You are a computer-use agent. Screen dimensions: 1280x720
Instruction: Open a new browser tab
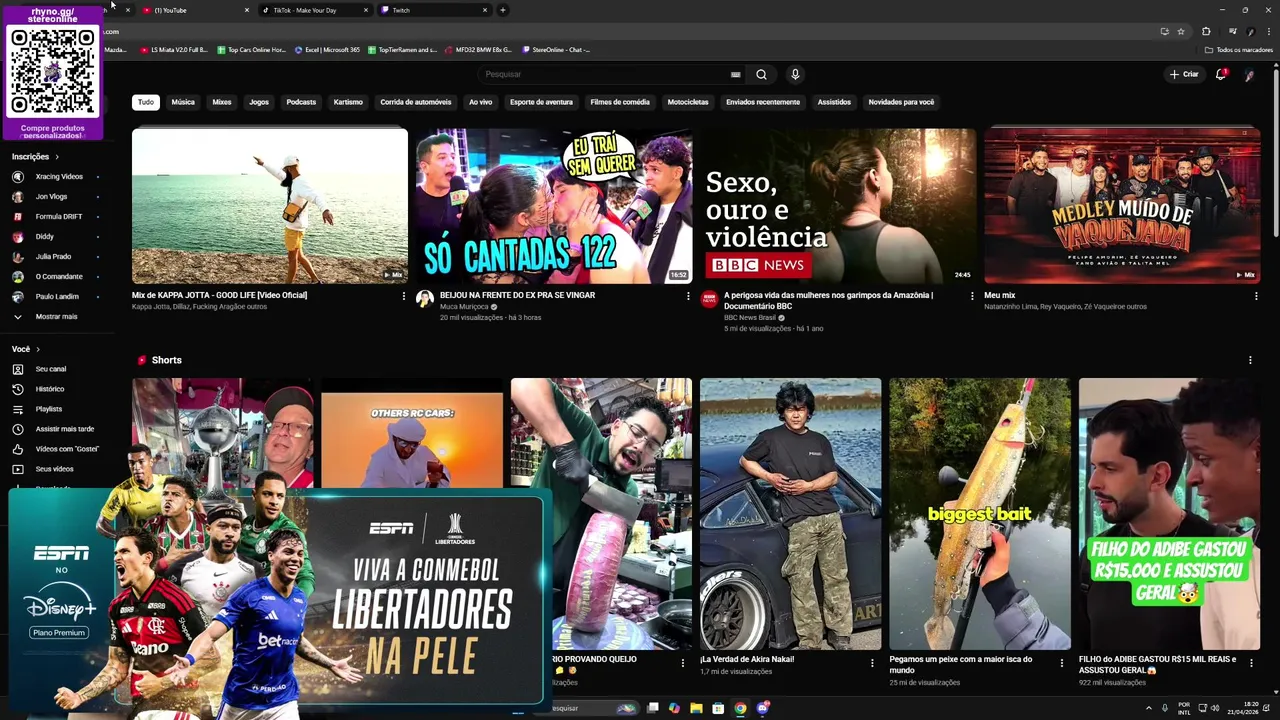pyautogui.click(x=503, y=10)
